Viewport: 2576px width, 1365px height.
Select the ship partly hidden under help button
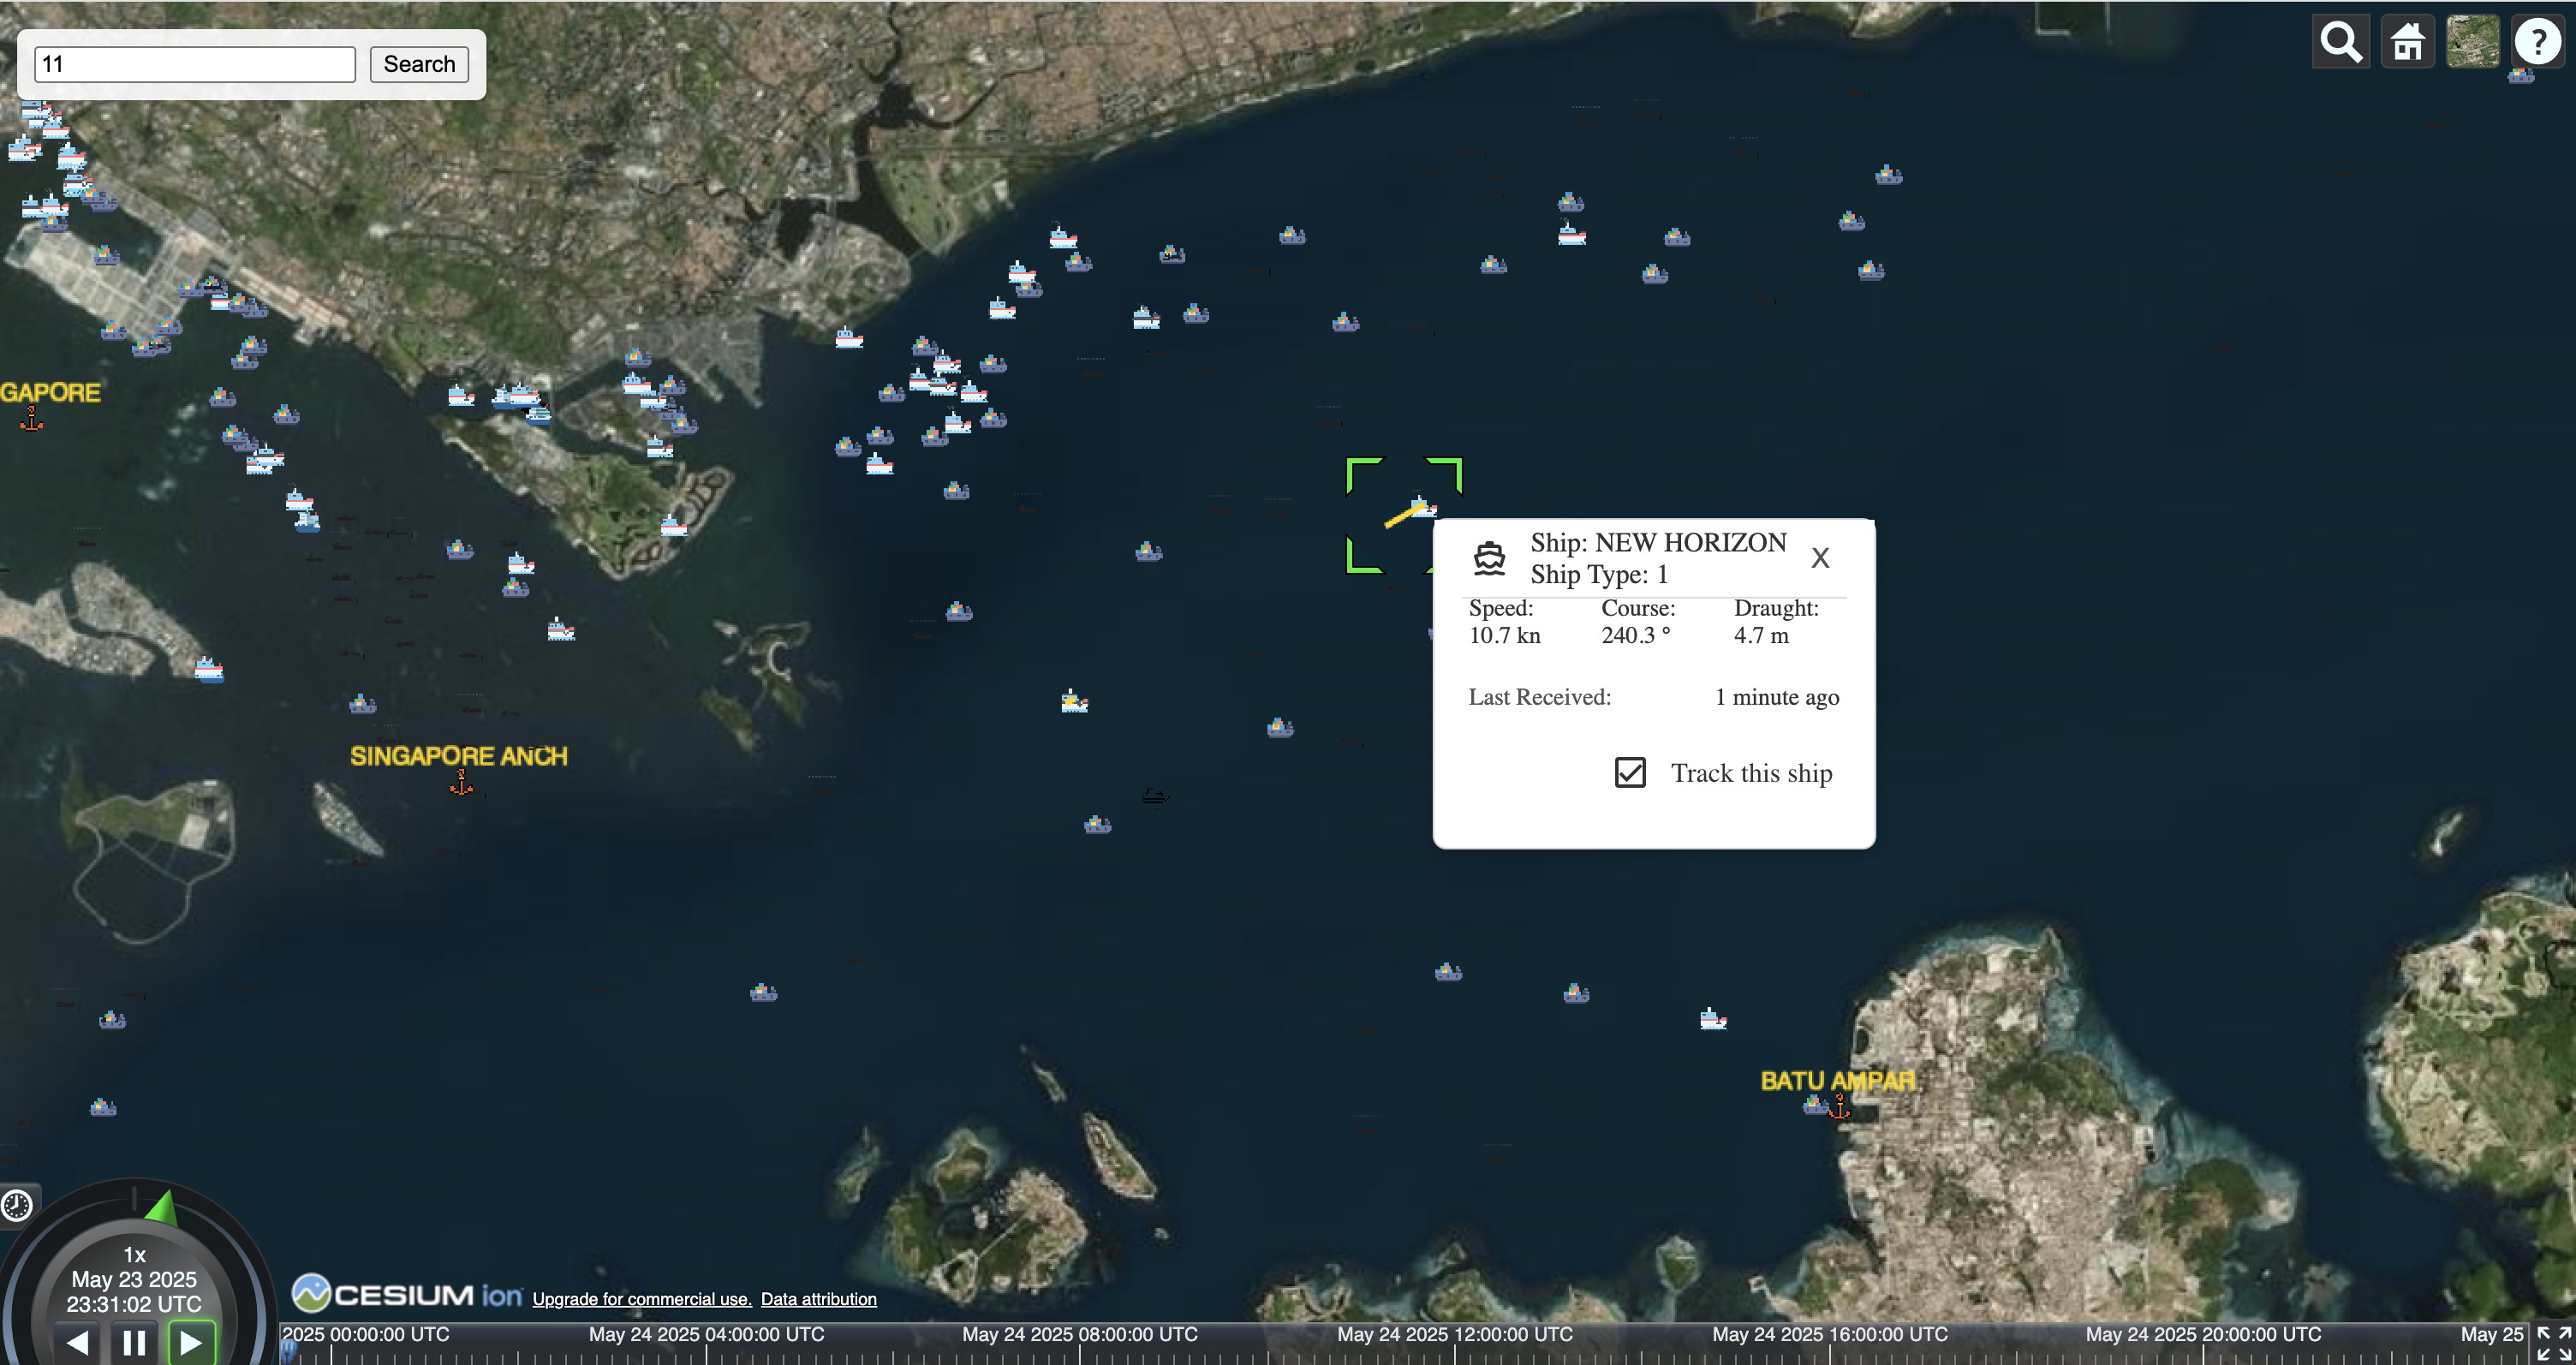(x=2520, y=76)
